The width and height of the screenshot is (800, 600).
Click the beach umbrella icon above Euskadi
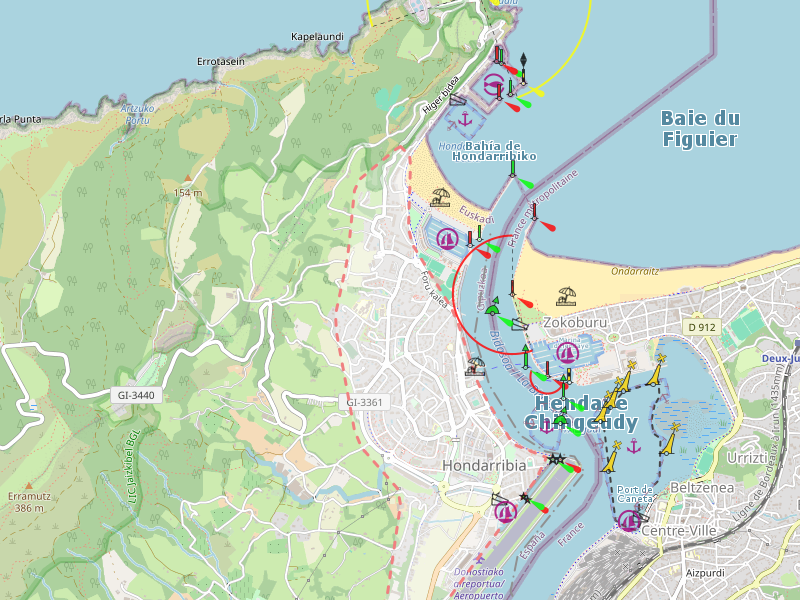click(440, 196)
